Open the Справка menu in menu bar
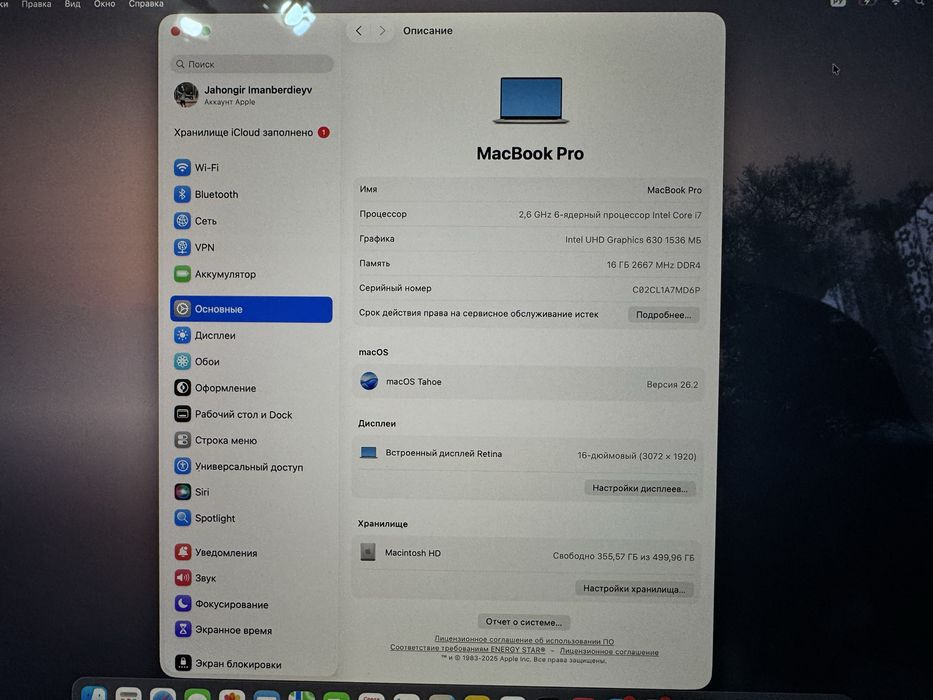 (146, 4)
